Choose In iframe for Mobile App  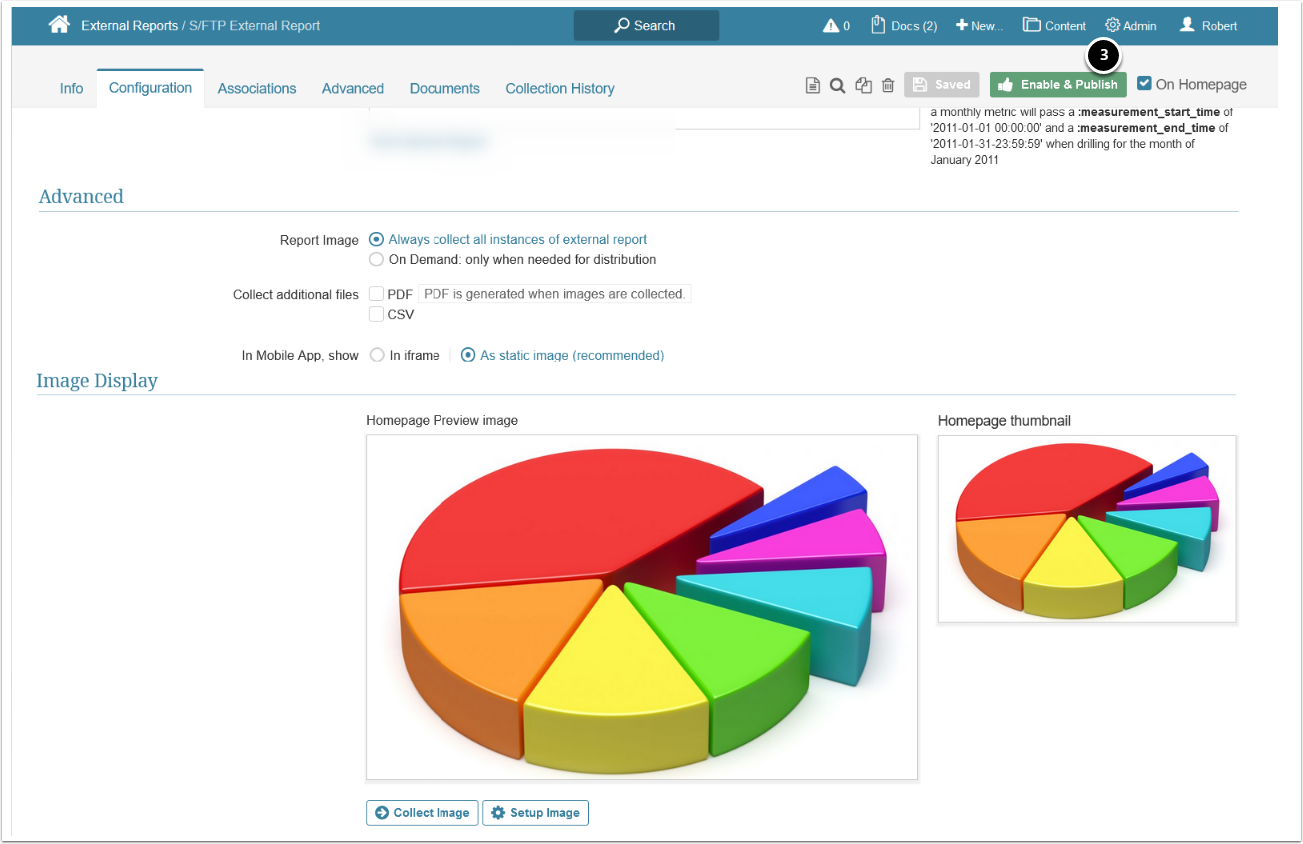click(x=377, y=355)
